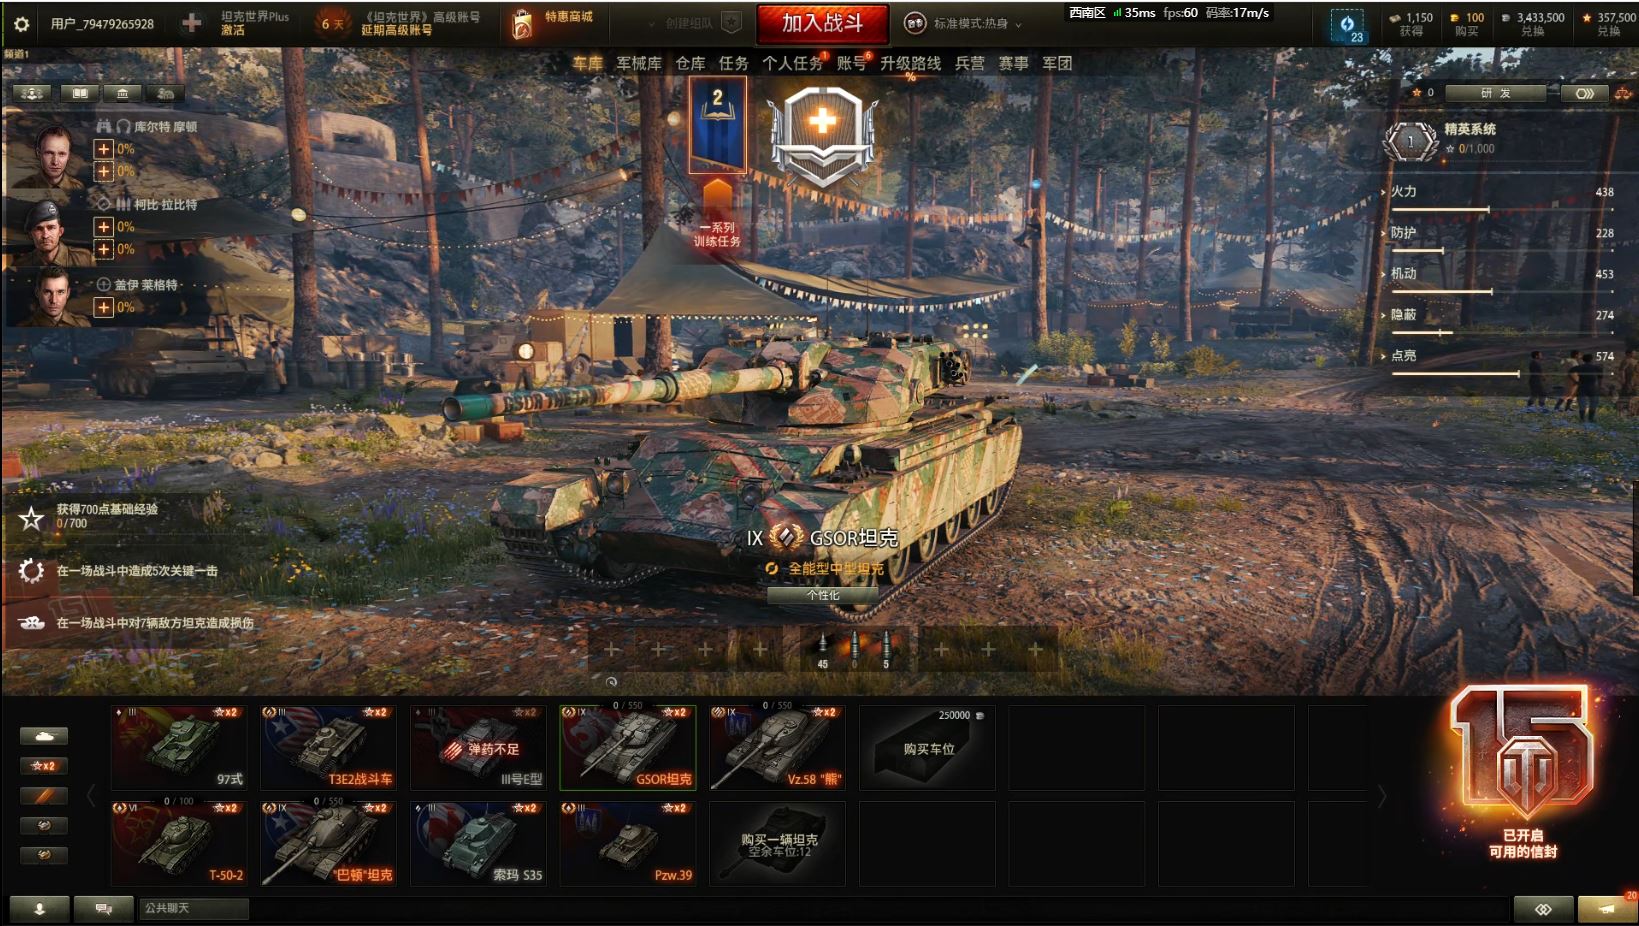Expand the 机动 mobility stat section
This screenshot has width=1639, height=926.
(x=1402, y=273)
